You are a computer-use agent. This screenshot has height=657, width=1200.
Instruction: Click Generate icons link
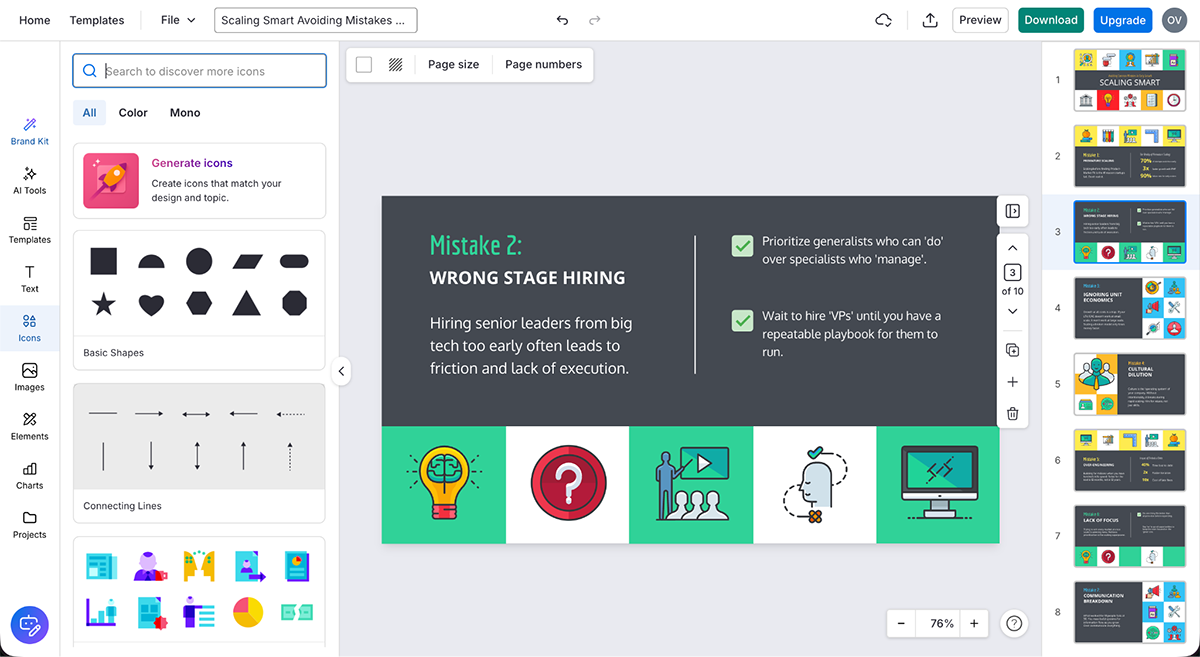192,163
